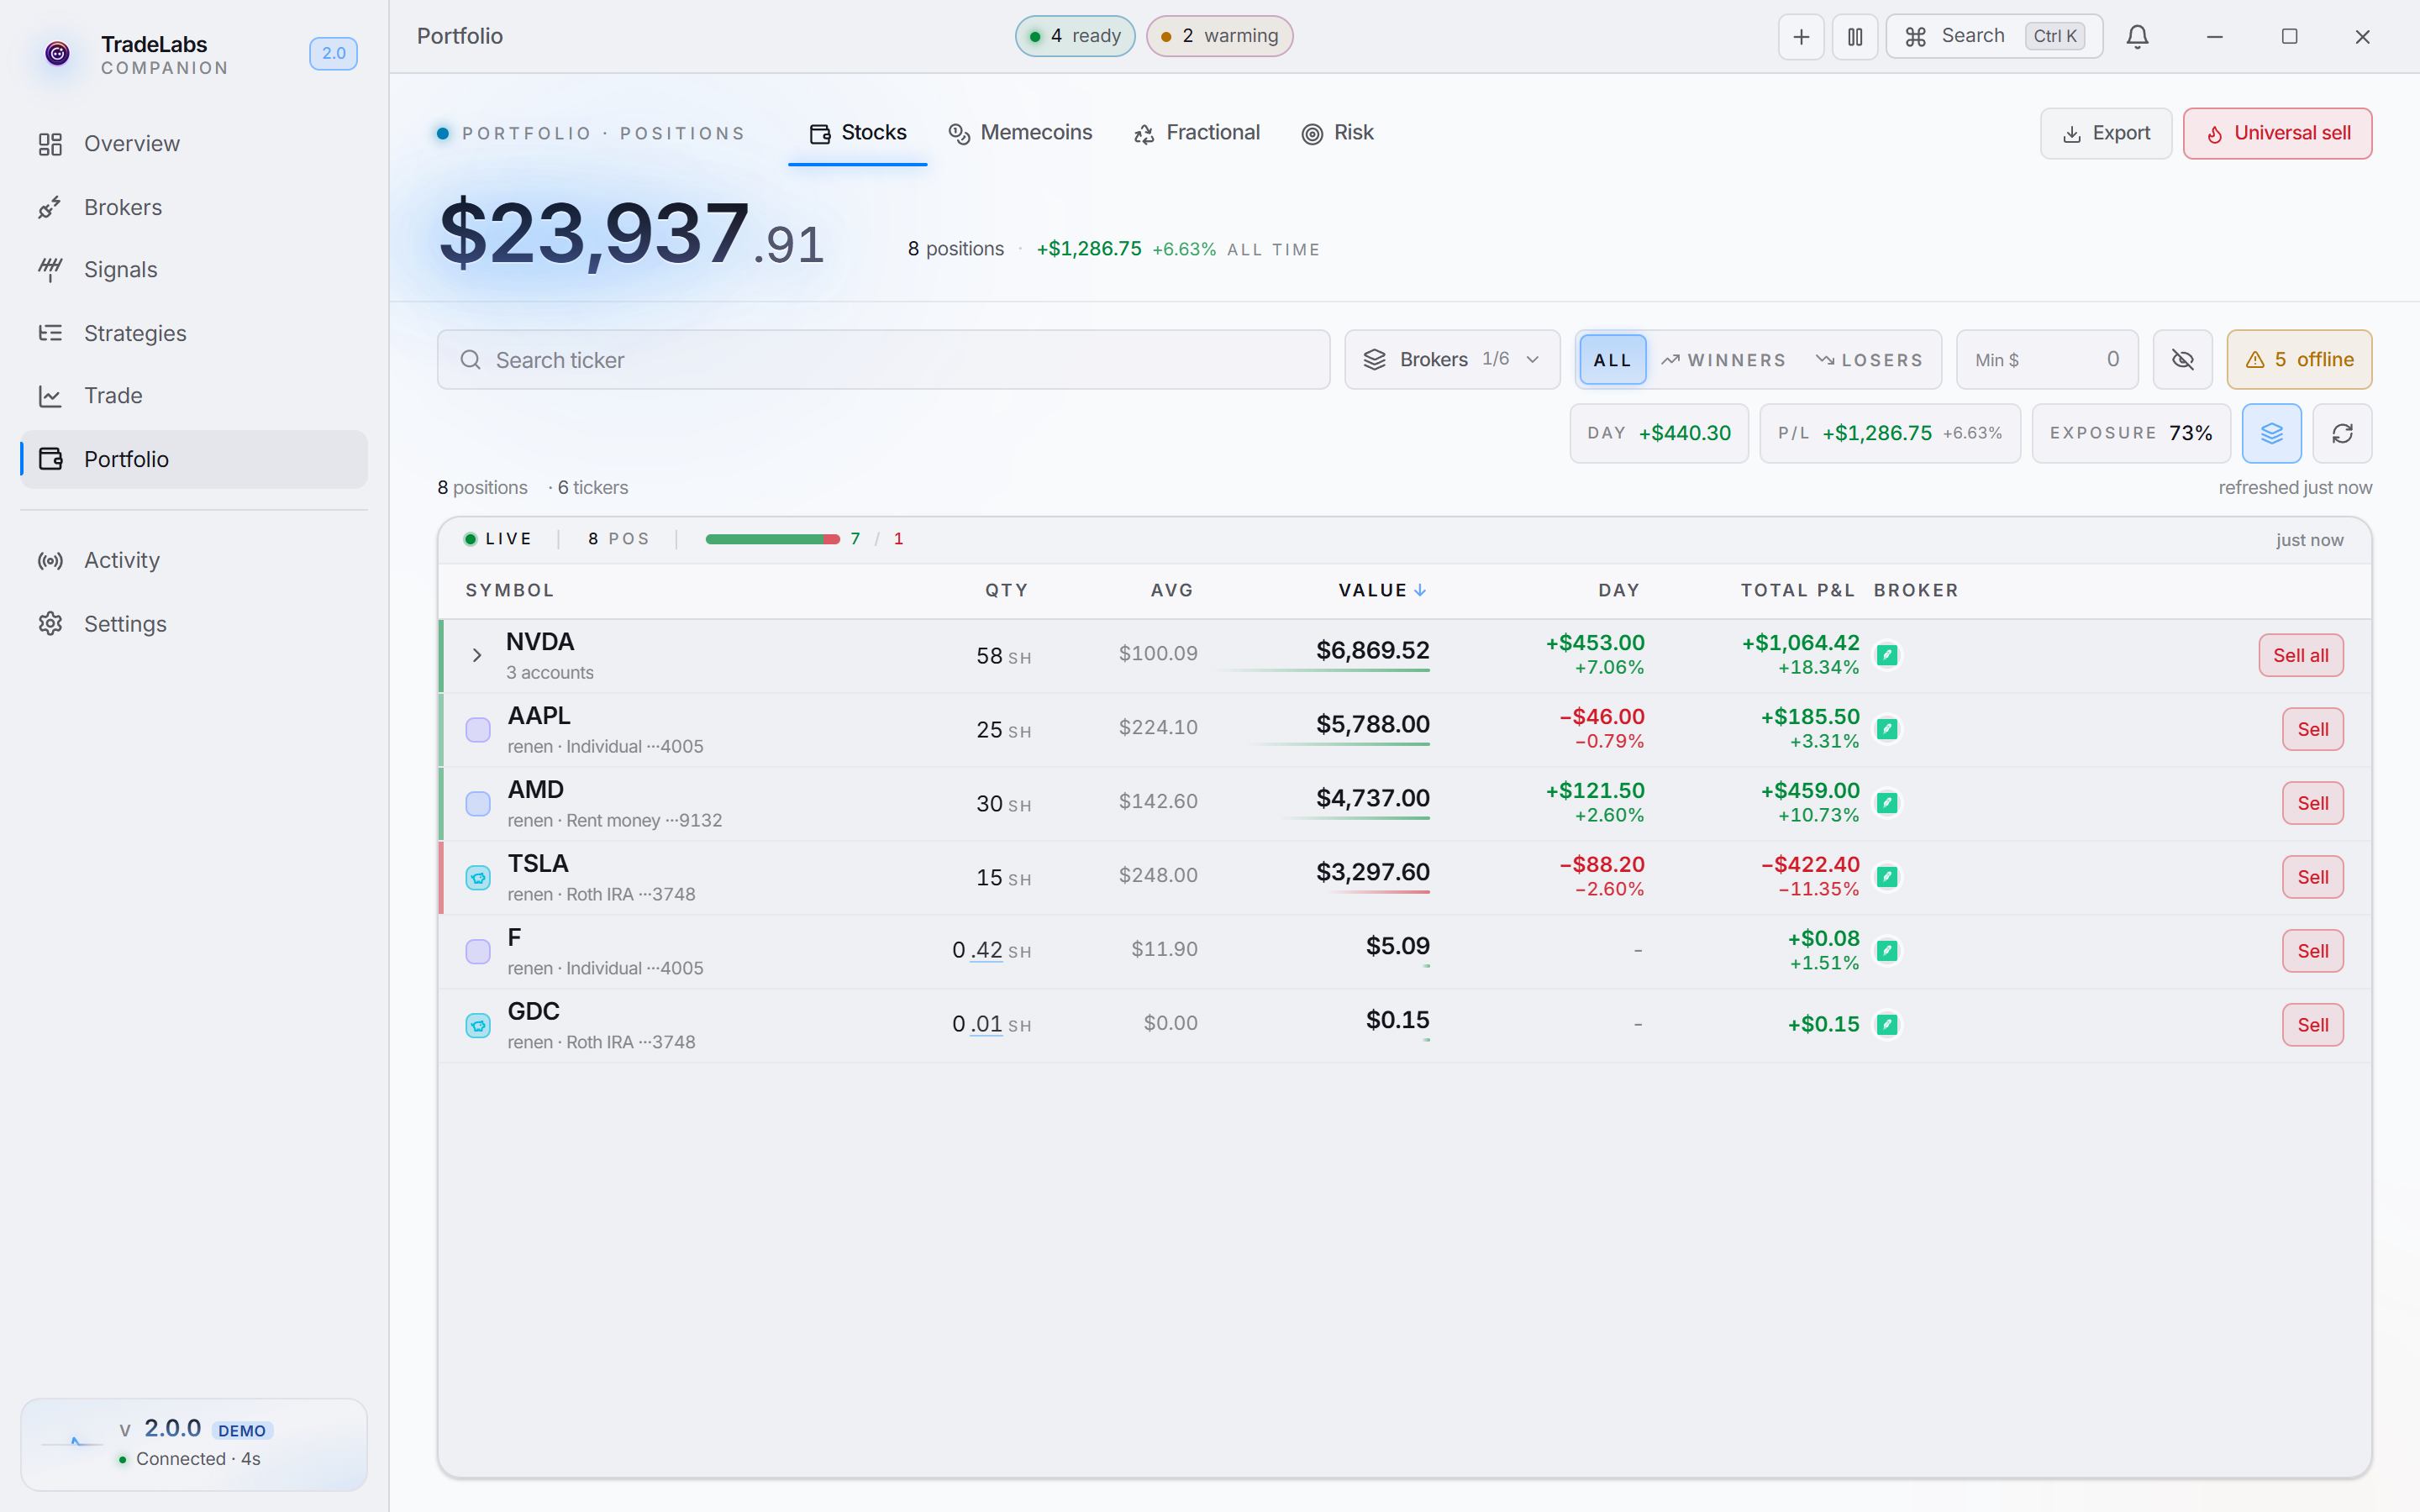Filter positions to LOSERS
This screenshot has height=1512, width=2420.
(1869, 360)
